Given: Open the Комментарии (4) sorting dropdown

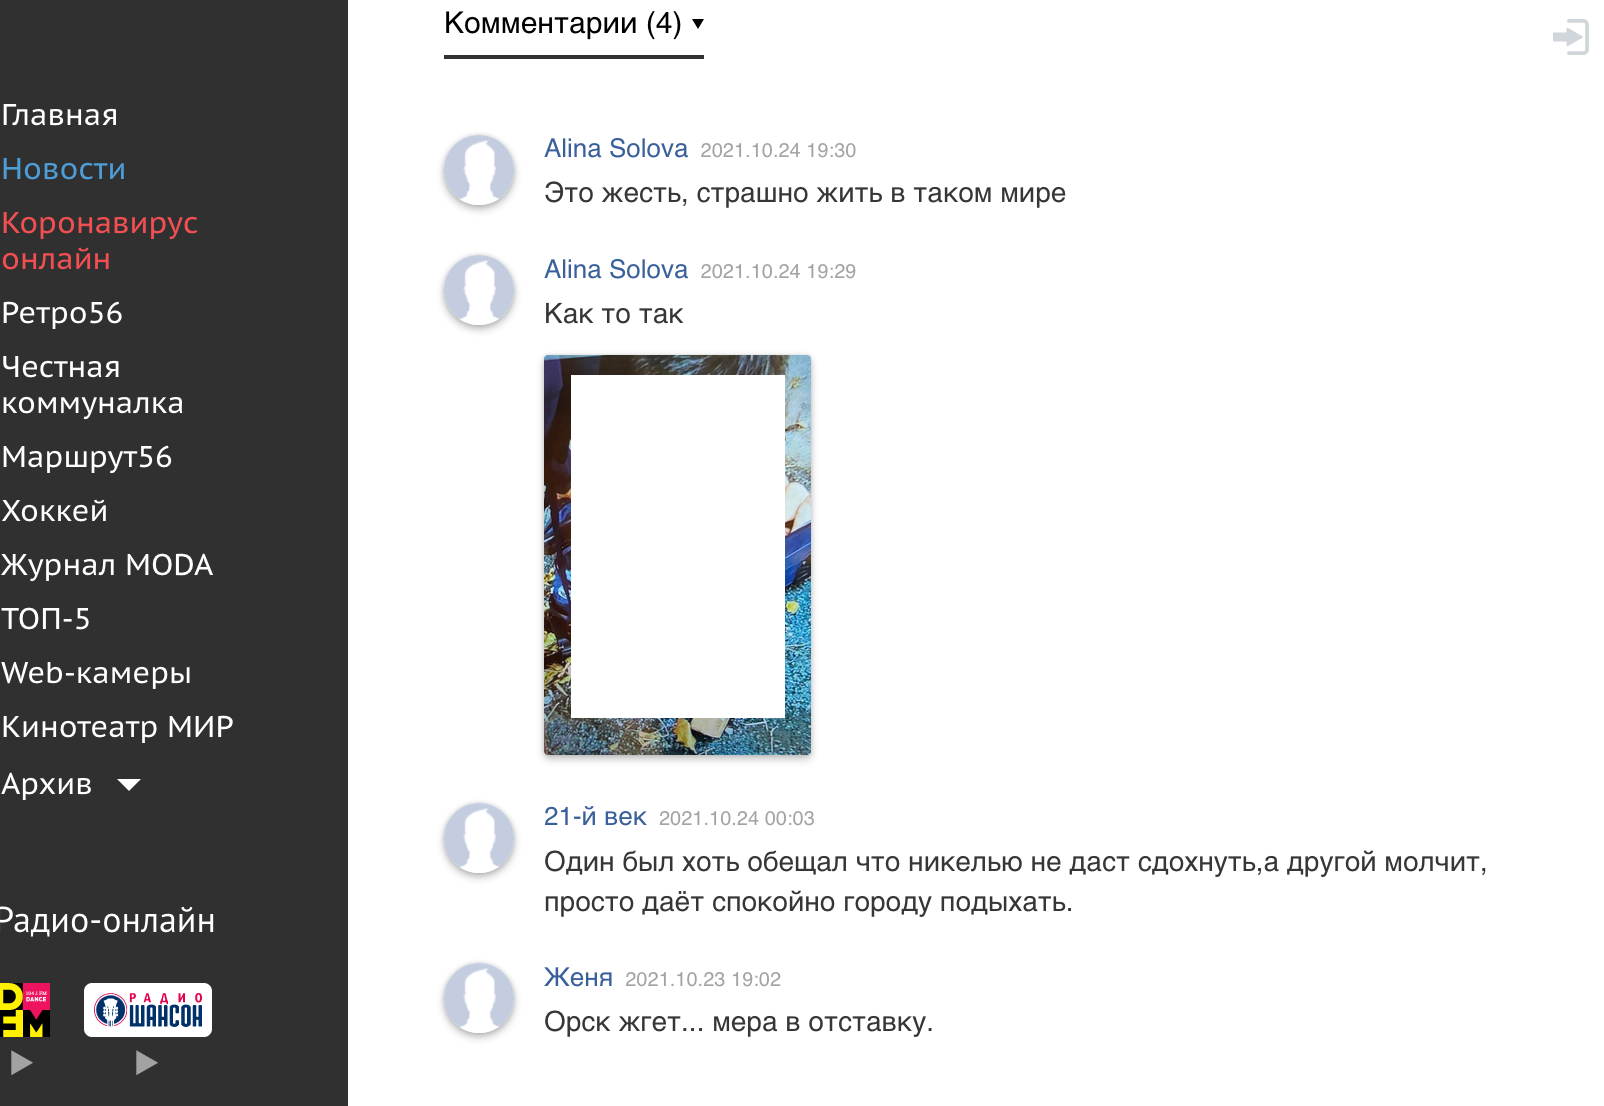Looking at the screenshot, I should (x=574, y=23).
